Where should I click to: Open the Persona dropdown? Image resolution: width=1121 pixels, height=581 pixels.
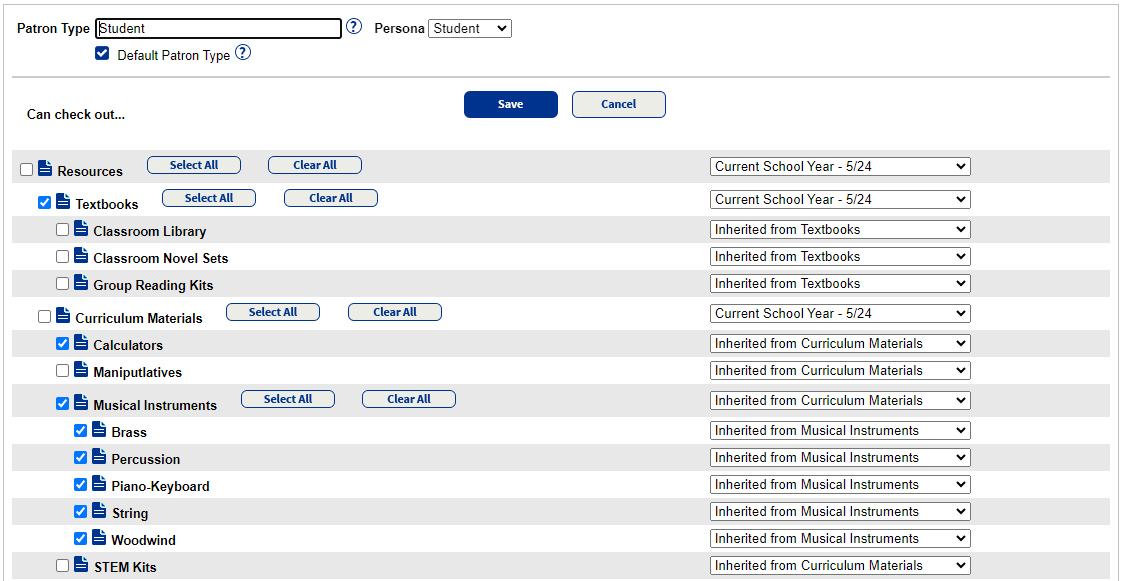coord(469,29)
